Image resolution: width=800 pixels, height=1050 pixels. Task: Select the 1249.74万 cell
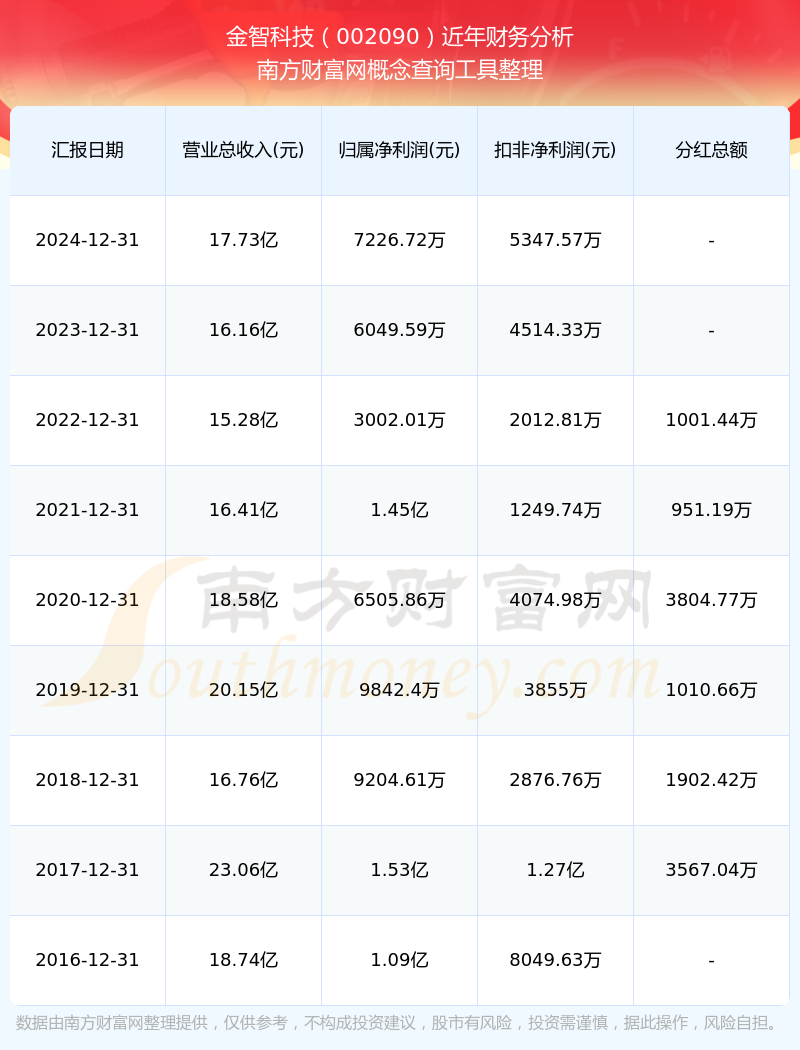tap(556, 510)
